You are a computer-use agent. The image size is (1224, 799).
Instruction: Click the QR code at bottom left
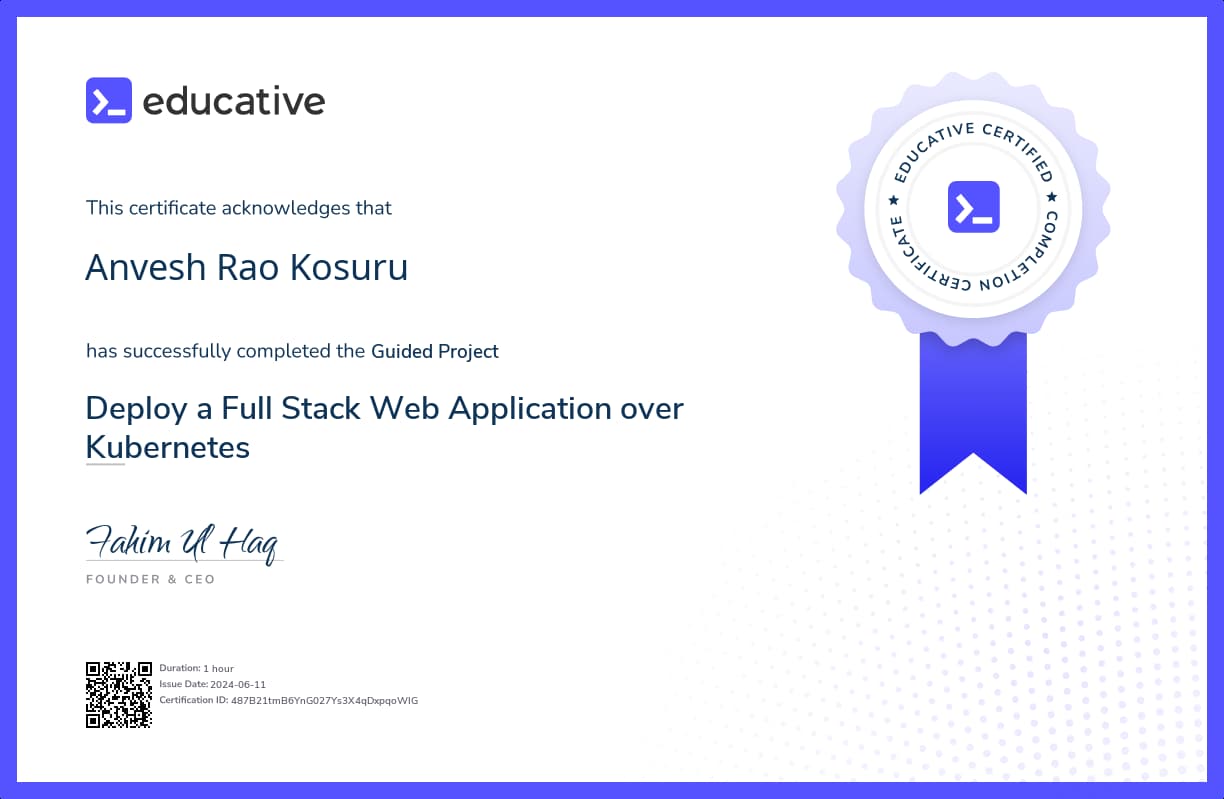(118, 694)
